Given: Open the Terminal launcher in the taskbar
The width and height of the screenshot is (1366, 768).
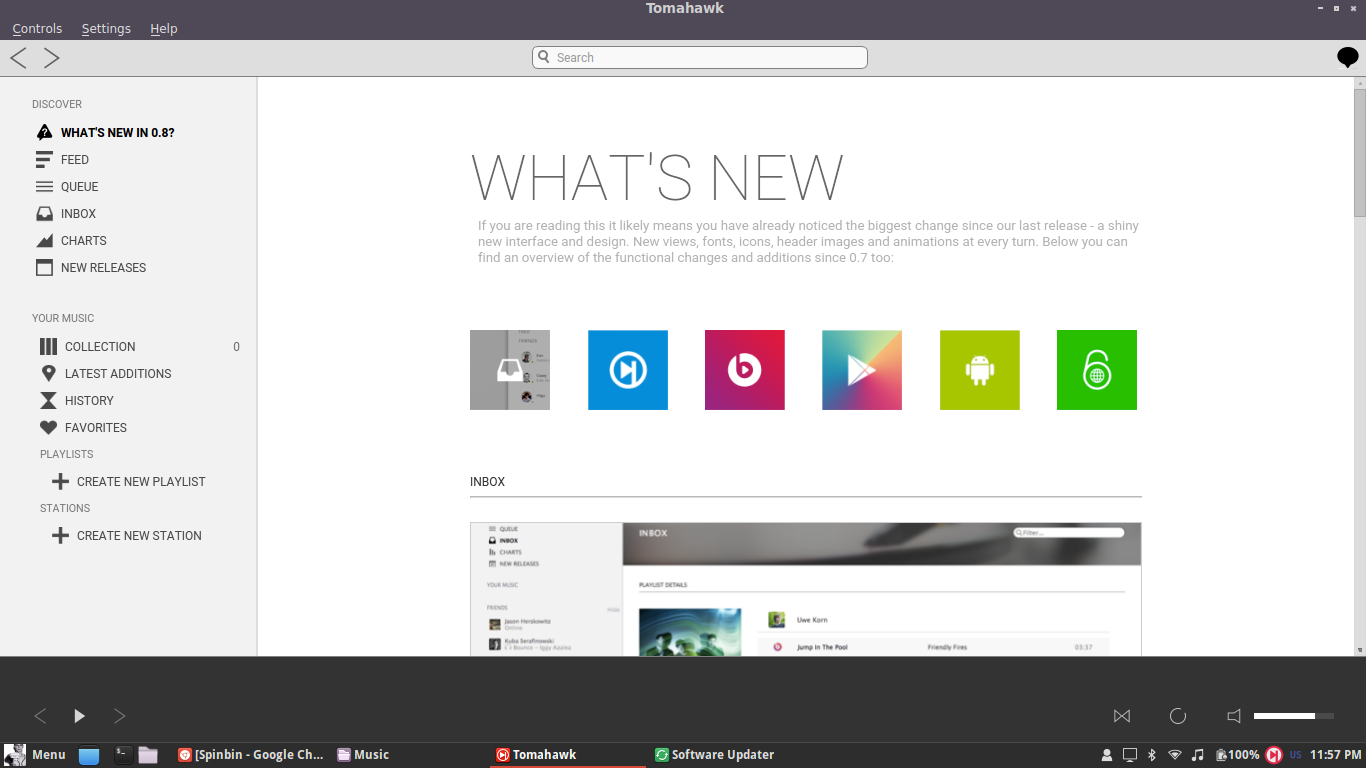Looking at the screenshot, I should 123,755.
